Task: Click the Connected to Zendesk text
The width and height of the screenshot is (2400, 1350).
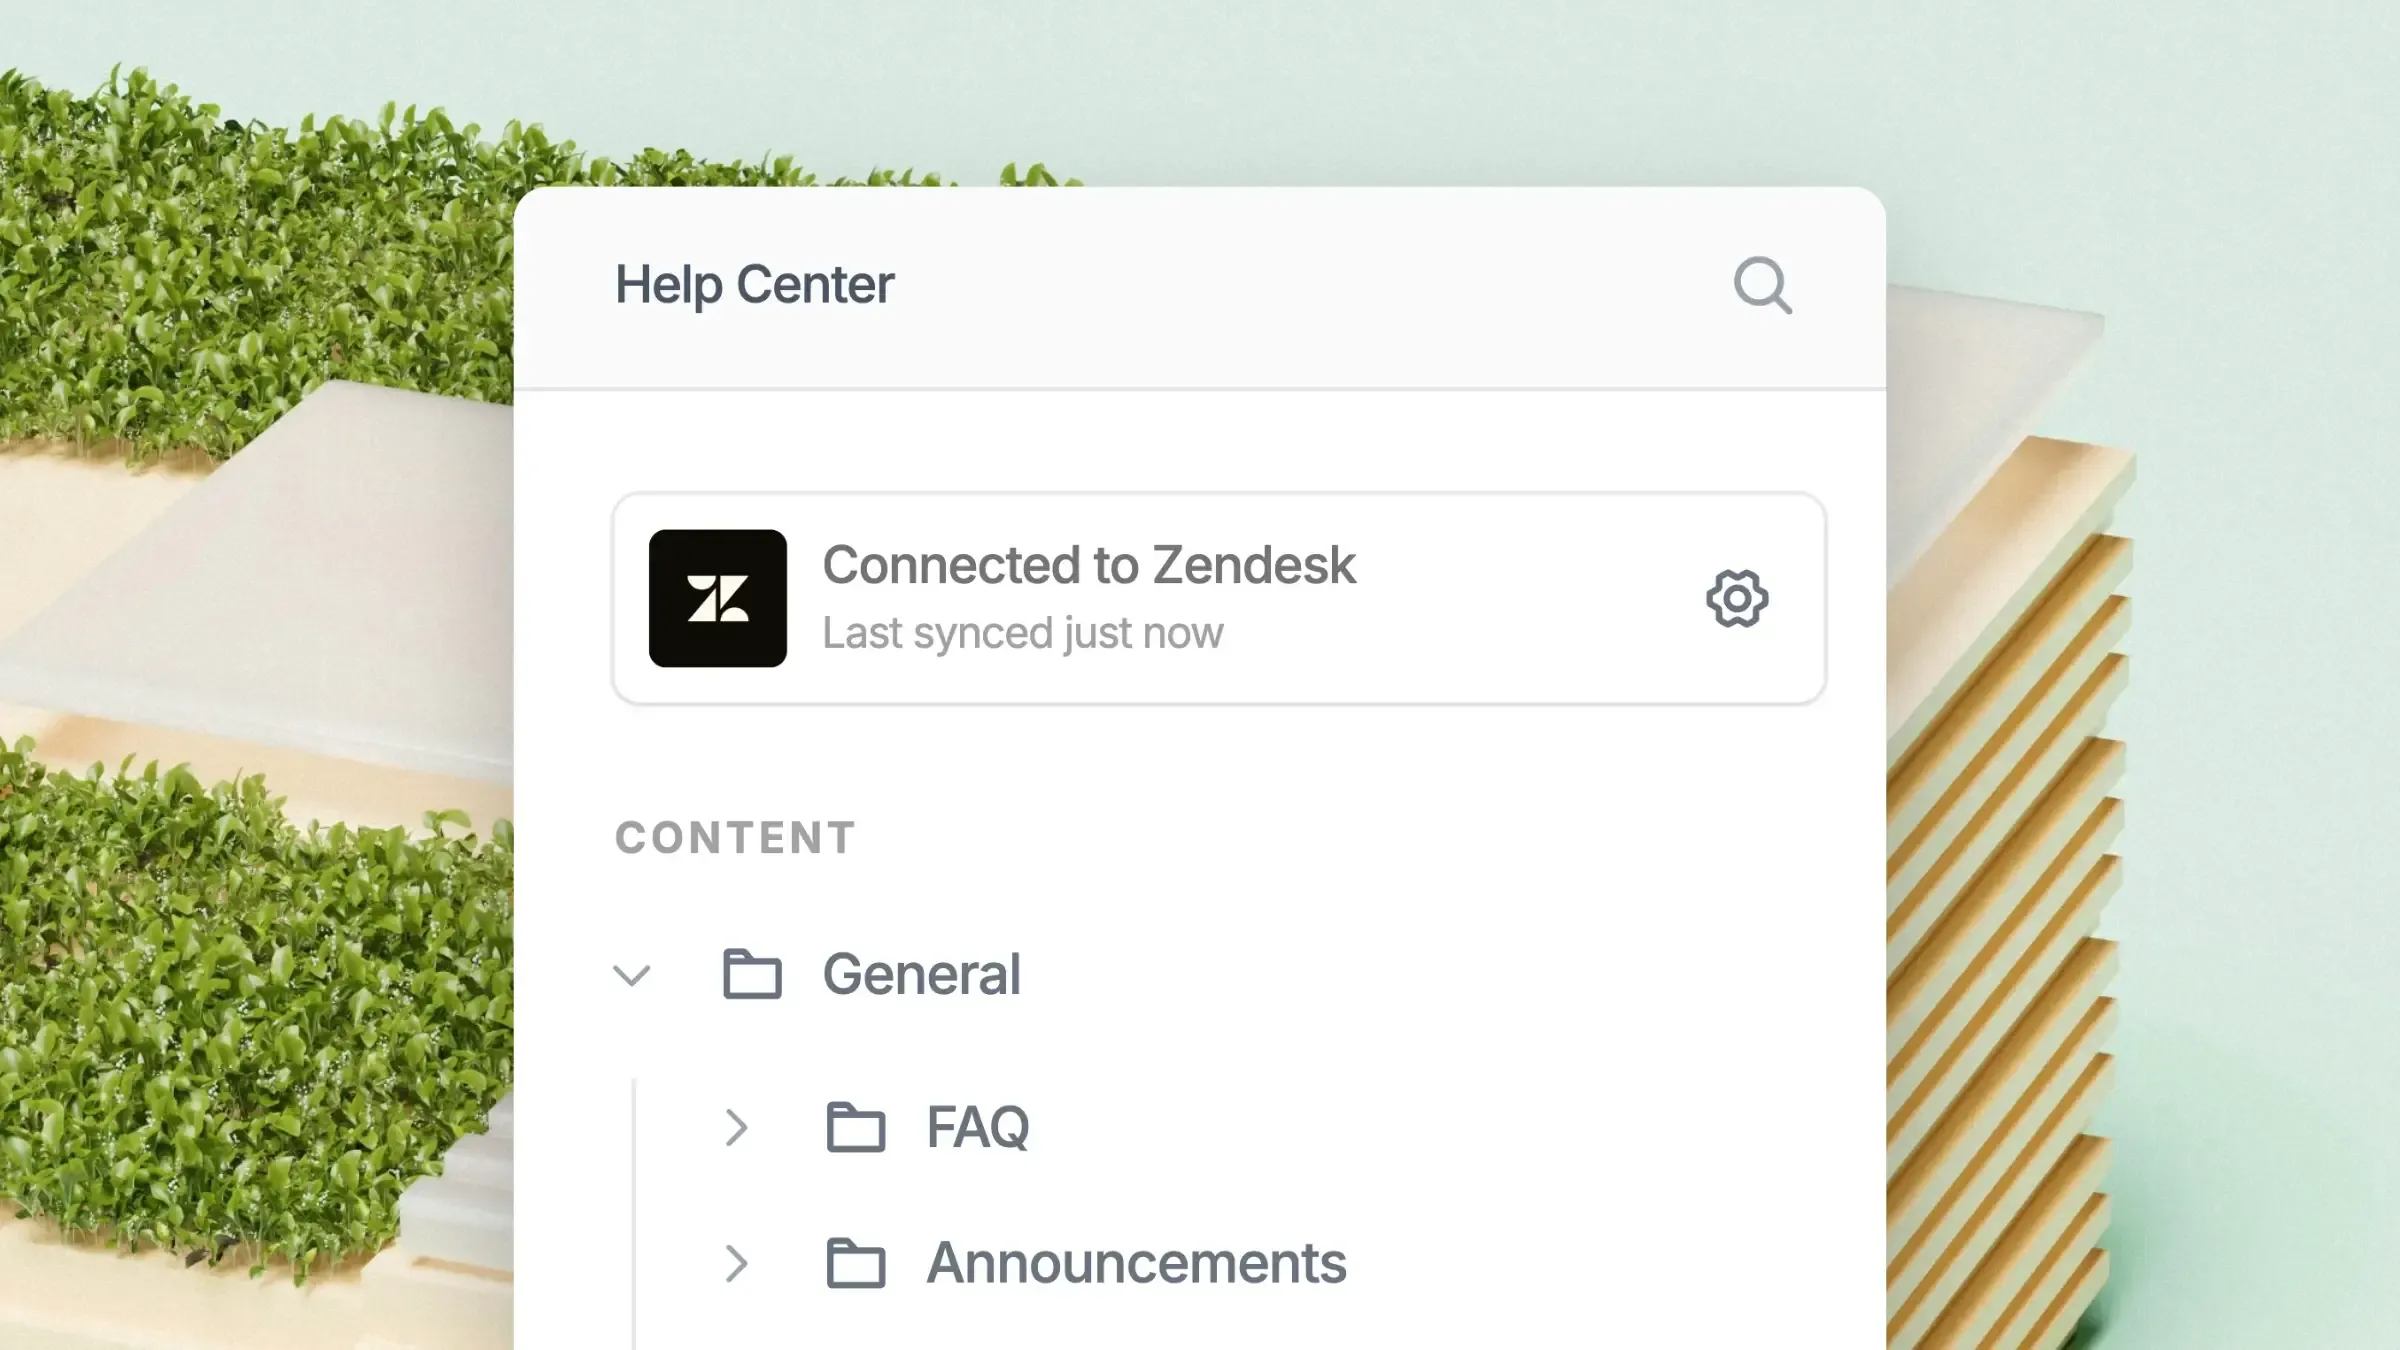Action: [1088, 565]
